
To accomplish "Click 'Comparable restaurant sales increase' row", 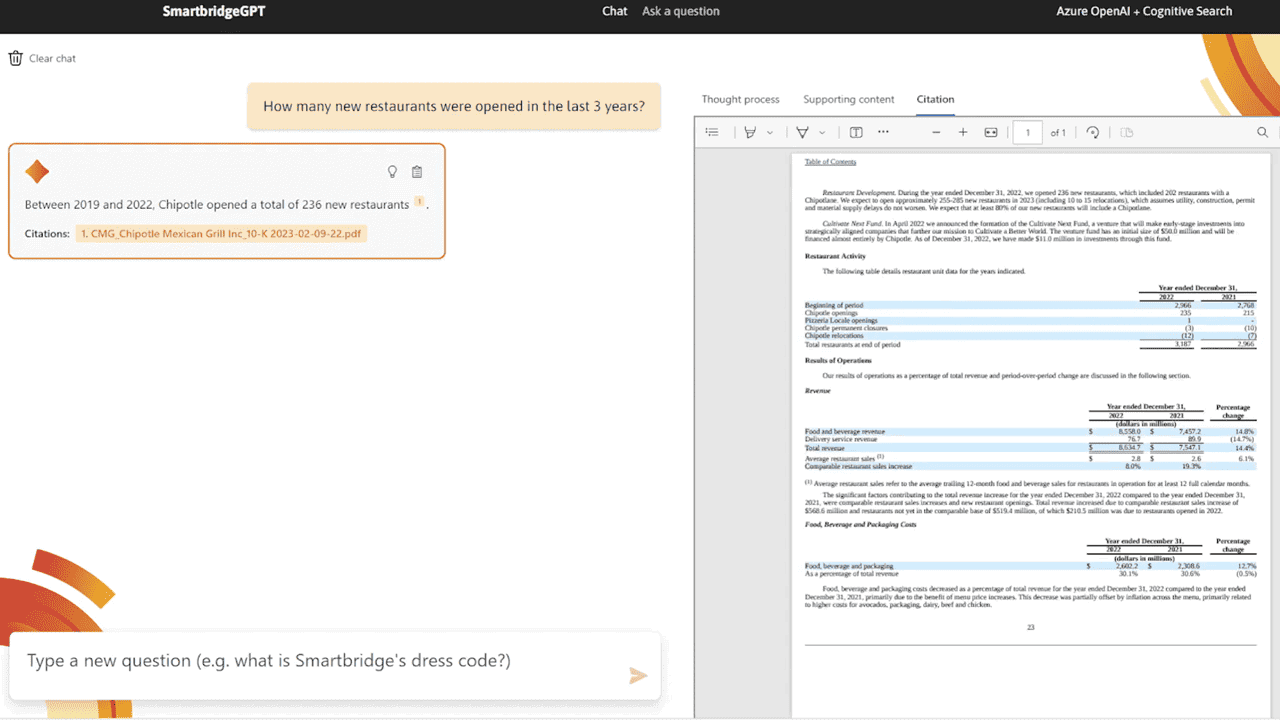I will pos(1030,466).
